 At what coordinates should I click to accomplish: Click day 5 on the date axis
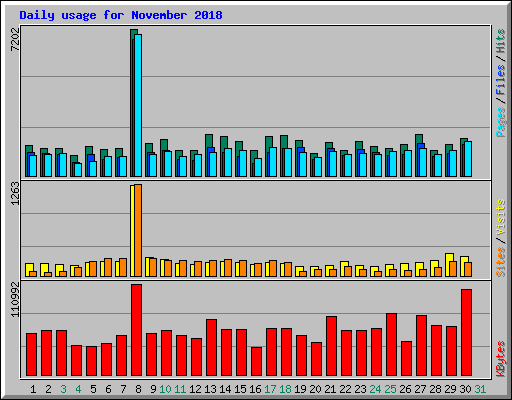[x=93, y=389]
